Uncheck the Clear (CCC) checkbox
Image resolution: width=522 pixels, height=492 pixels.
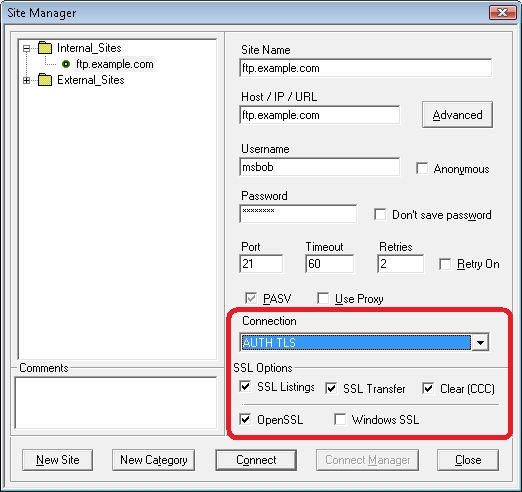pyautogui.click(x=428, y=388)
